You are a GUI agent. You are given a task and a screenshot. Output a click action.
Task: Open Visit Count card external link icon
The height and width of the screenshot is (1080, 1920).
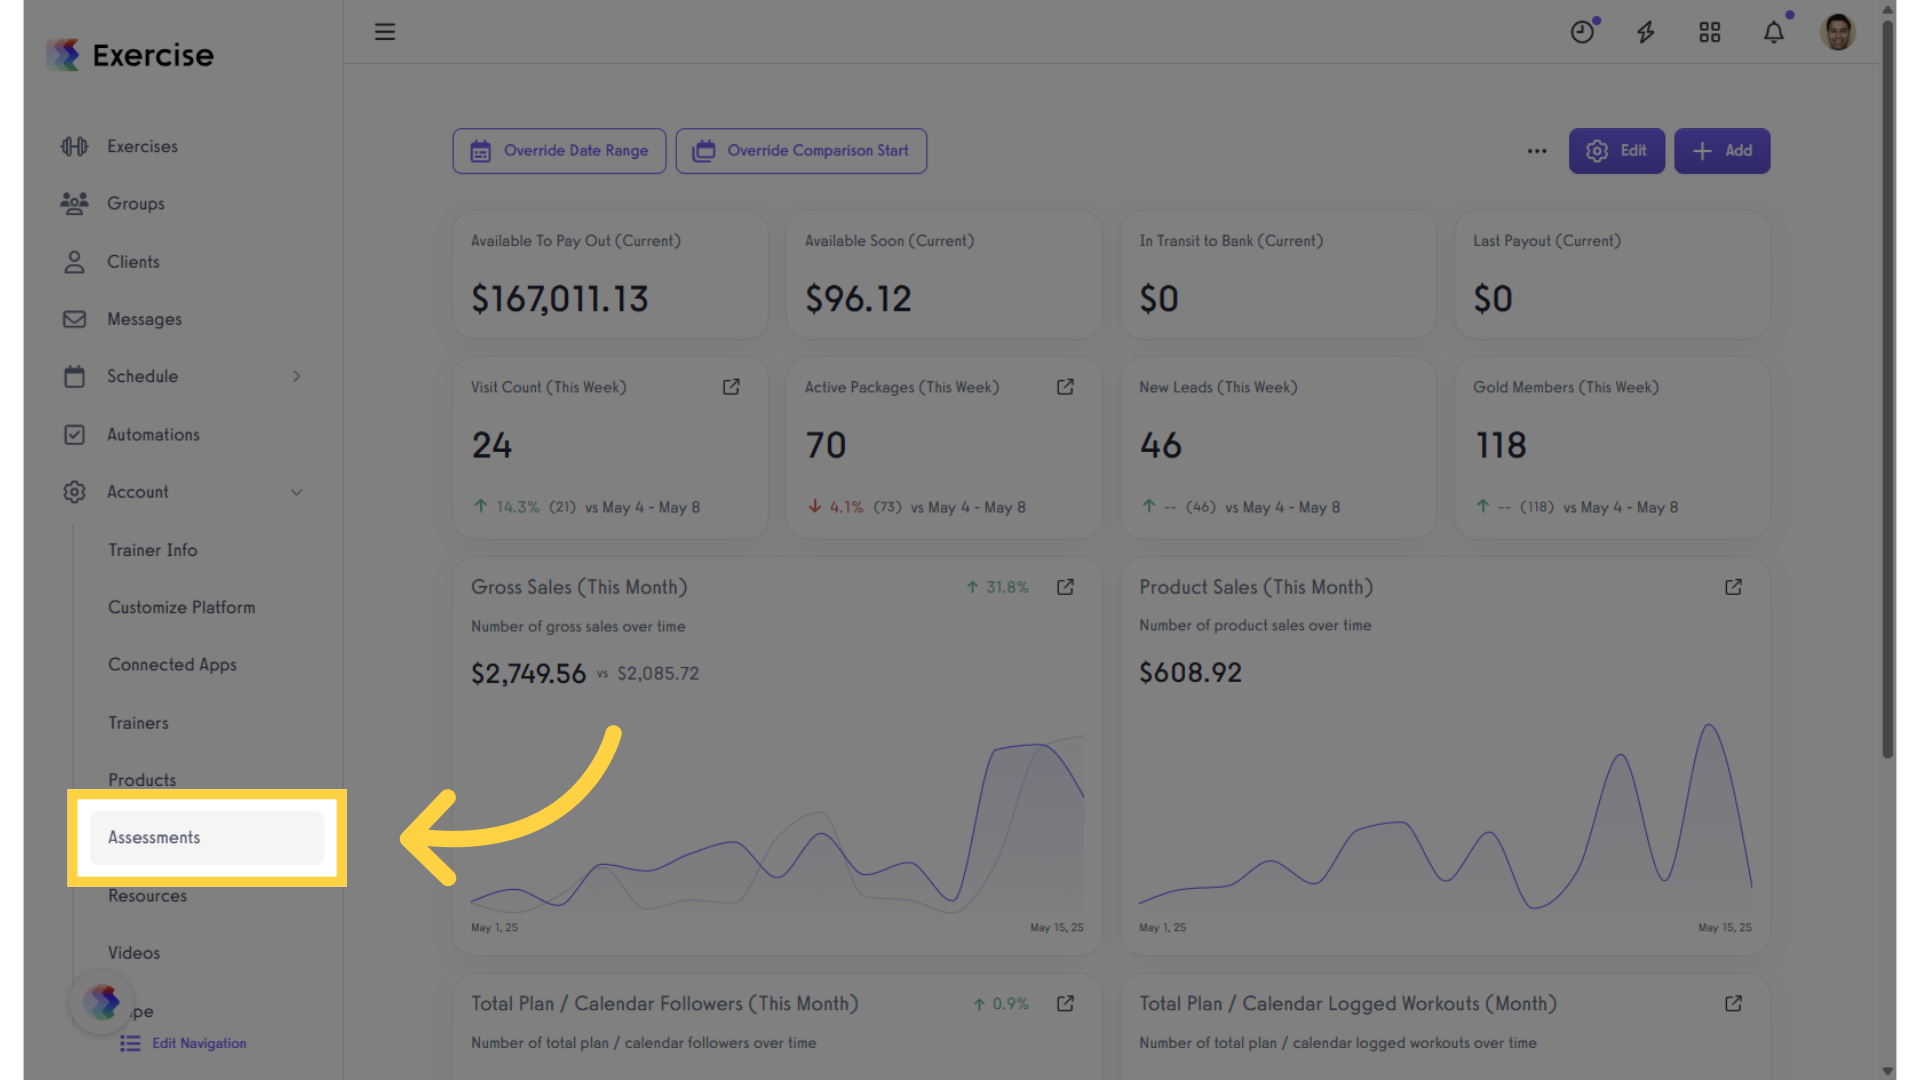click(731, 387)
